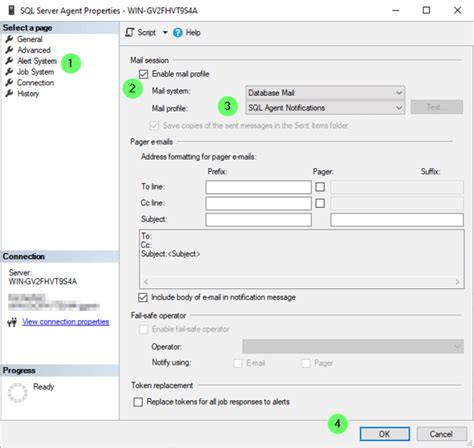
Task: Click the Cc line Suffix field
Action: tap(397, 203)
